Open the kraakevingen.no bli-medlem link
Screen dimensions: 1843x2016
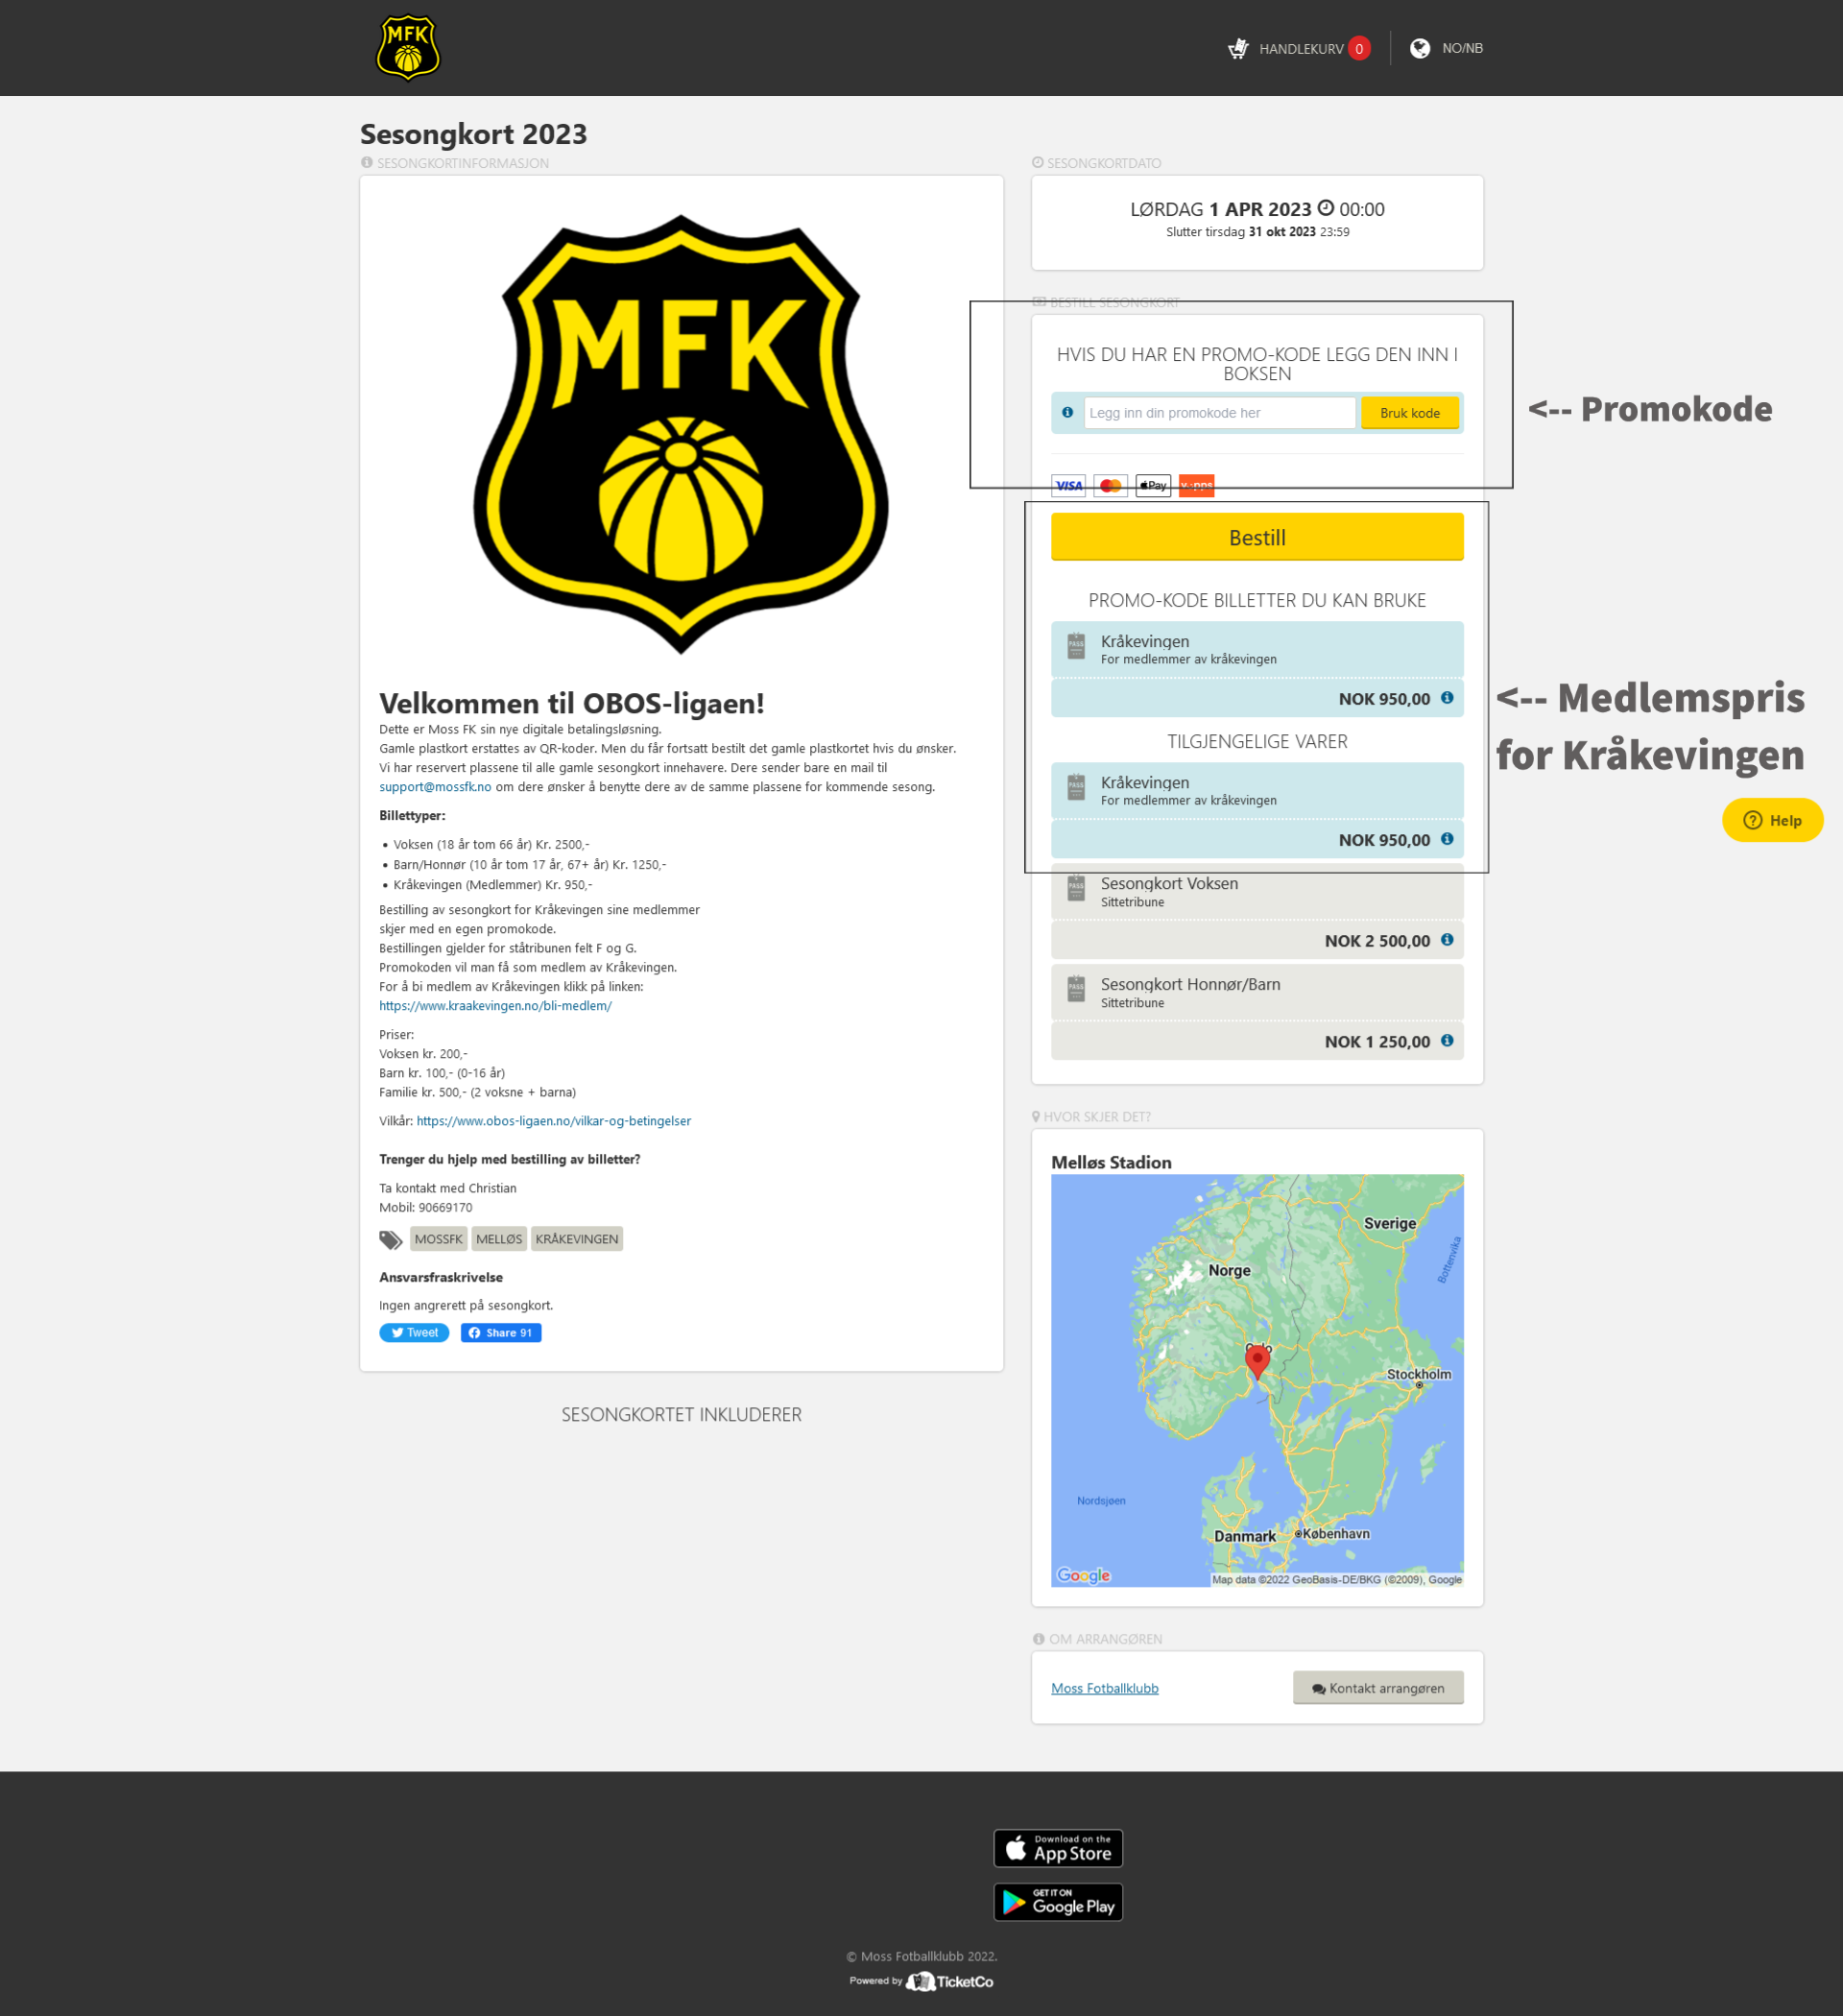click(495, 1006)
